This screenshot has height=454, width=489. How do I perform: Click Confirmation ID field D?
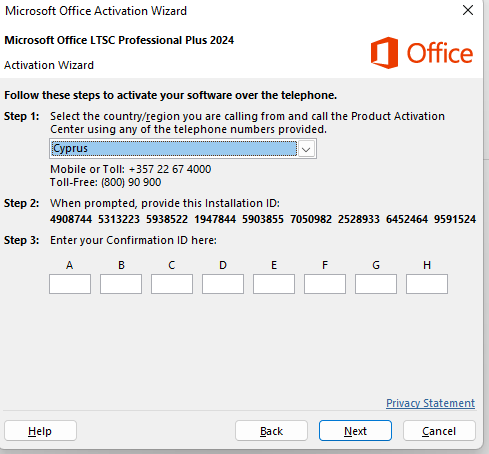[x=223, y=284]
